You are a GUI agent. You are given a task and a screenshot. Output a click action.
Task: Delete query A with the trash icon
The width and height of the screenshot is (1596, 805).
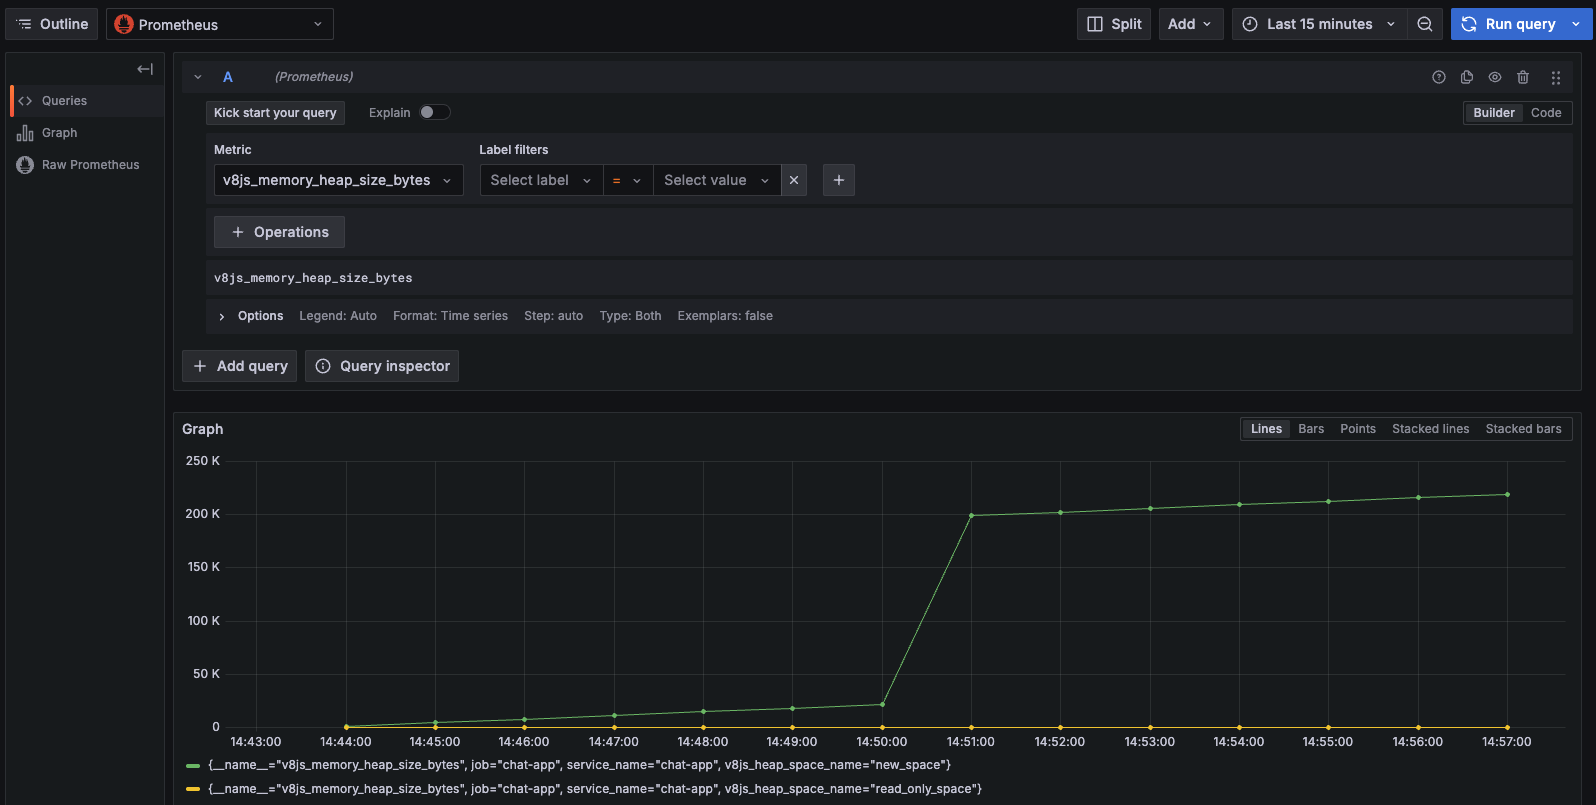point(1523,77)
